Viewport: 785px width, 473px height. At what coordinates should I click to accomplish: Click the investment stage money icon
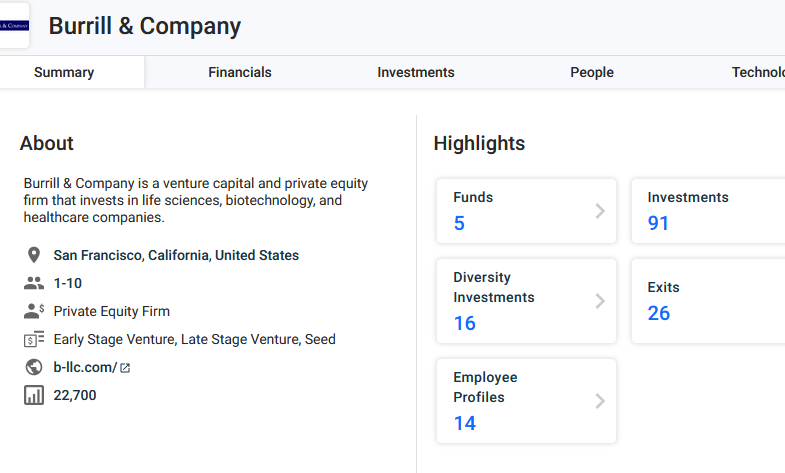coord(34,339)
